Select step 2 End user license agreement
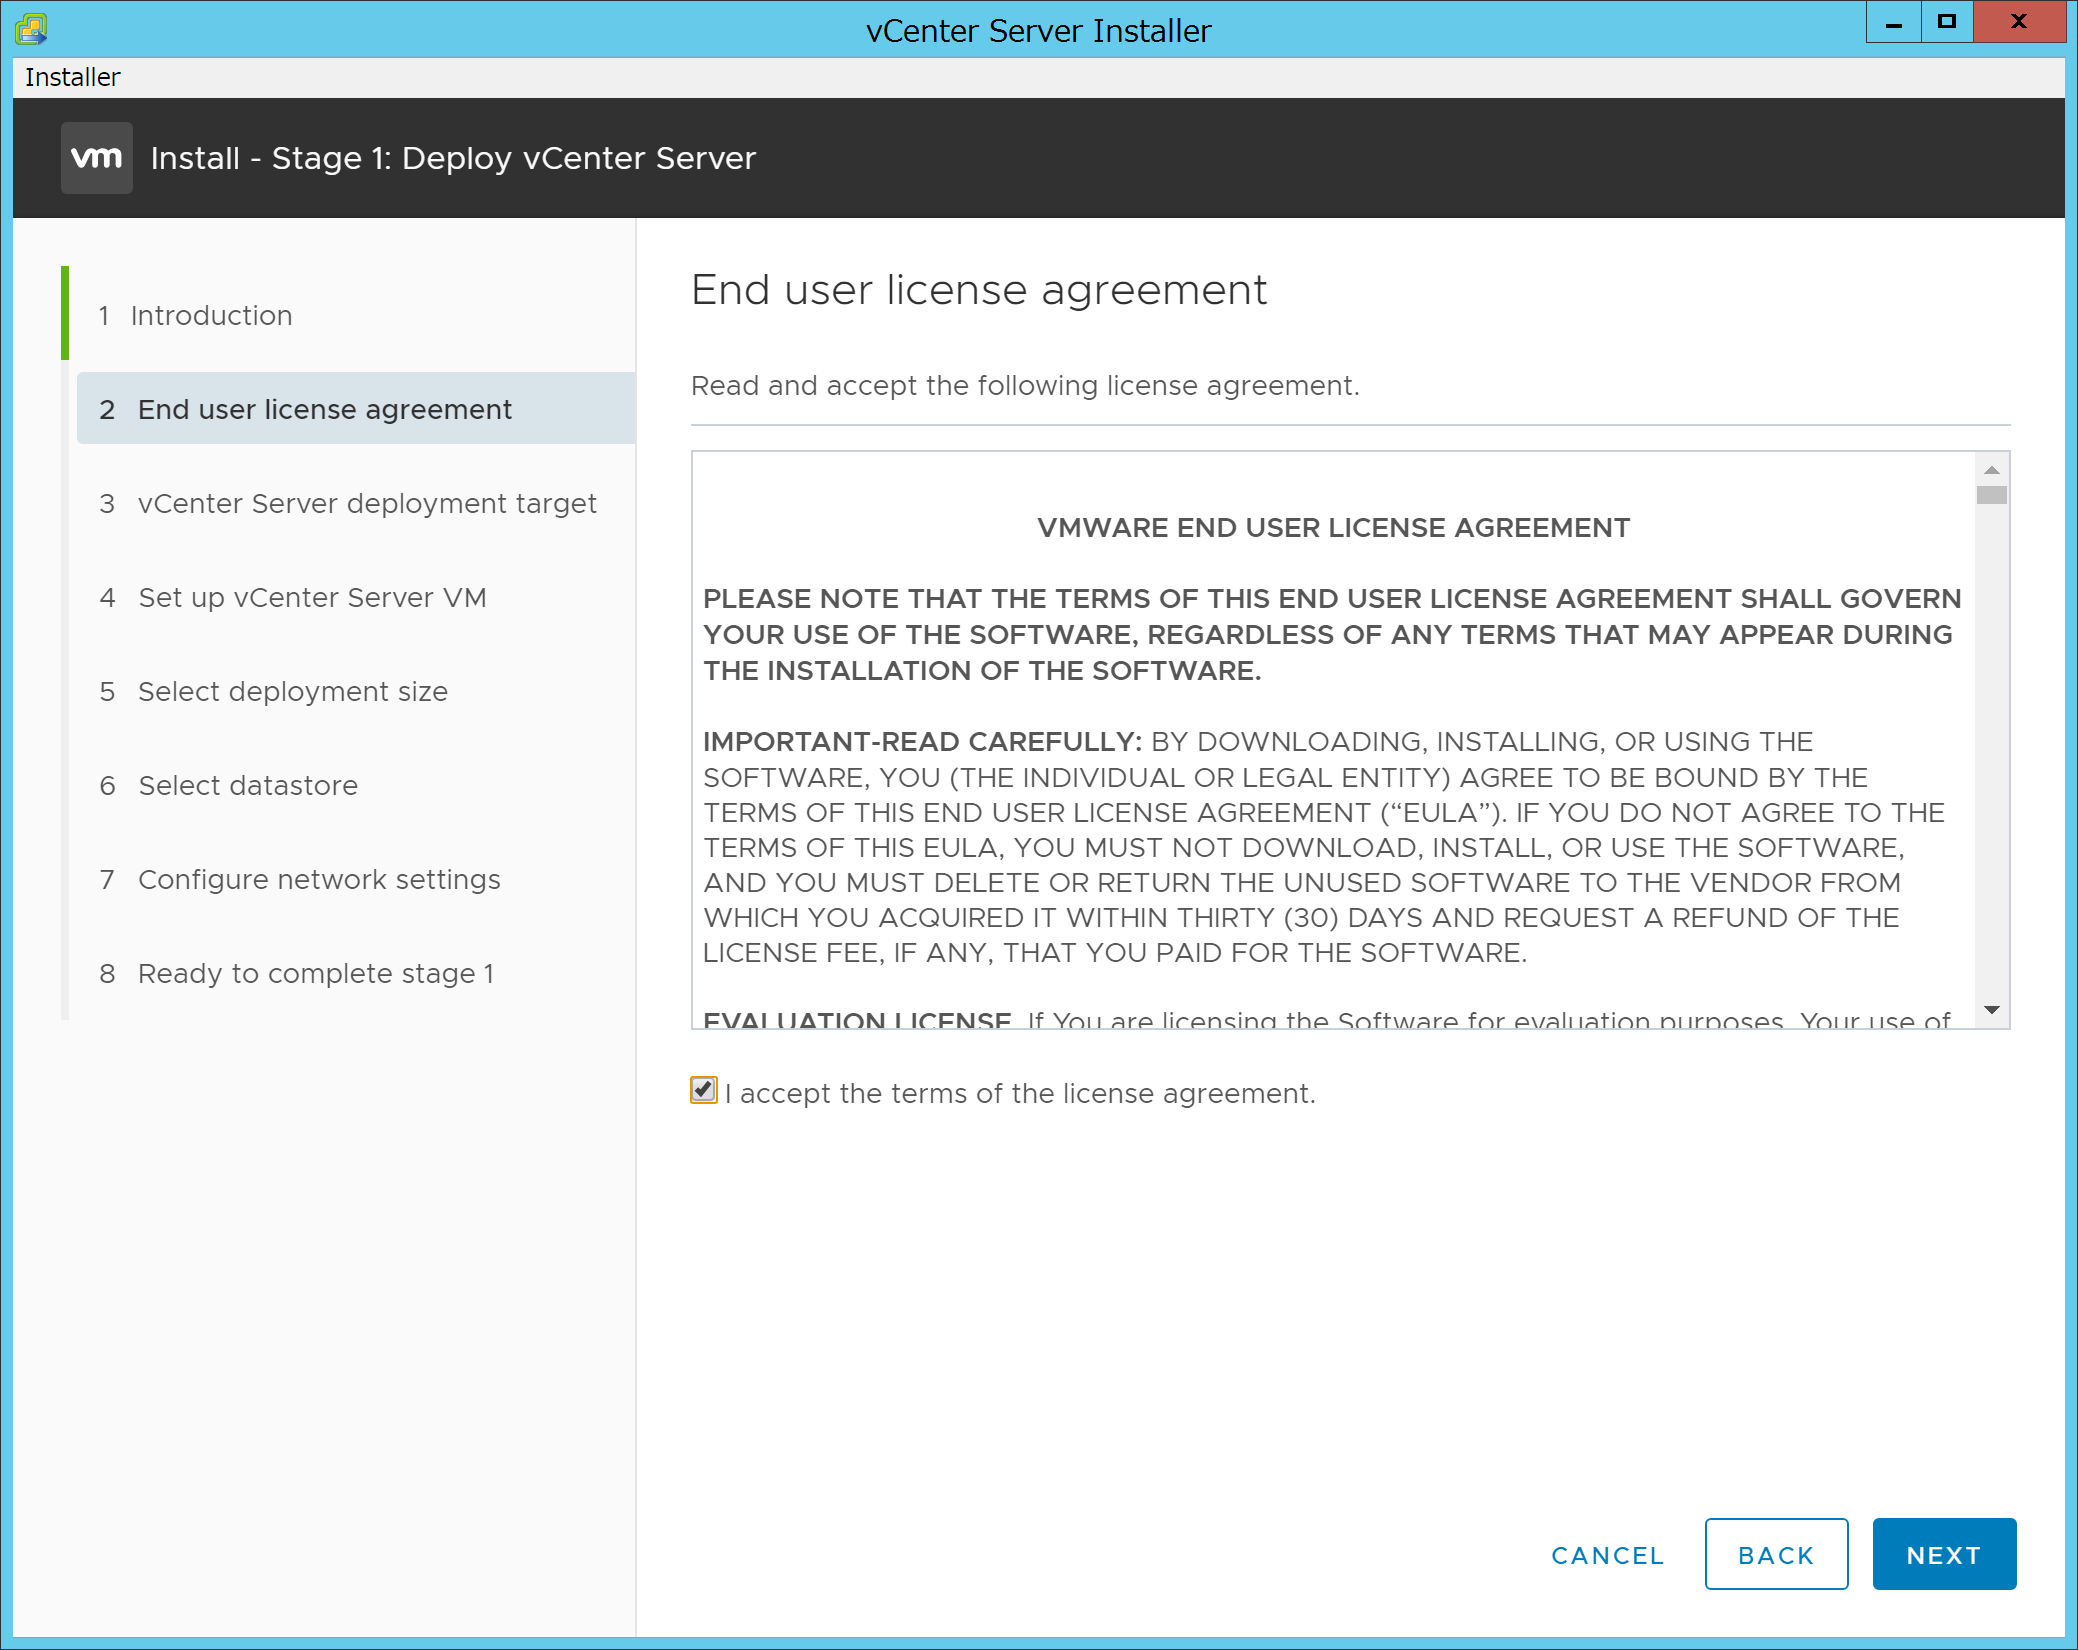This screenshot has height=1650, width=2078. coord(356,409)
